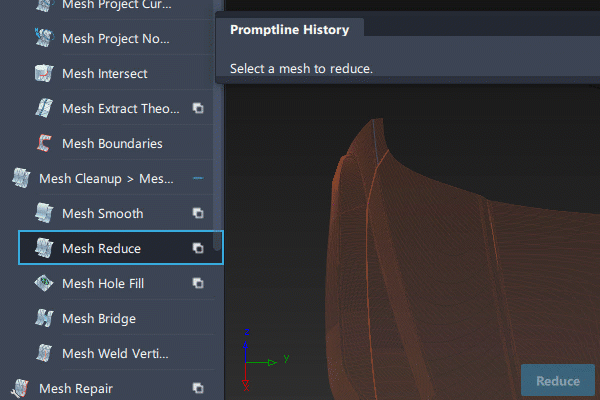The image size is (600, 400).
Task: Open Mesh Smooth option box
Action: (198, 213)
